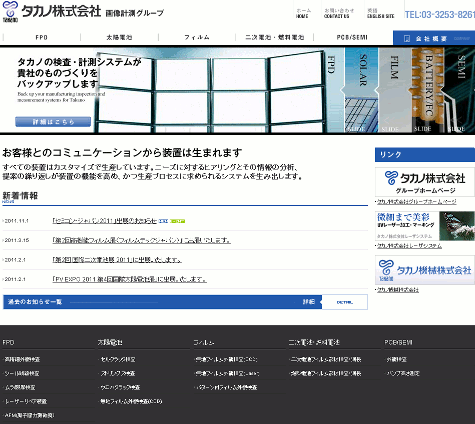Click the 詳細はこちら banner button

(53, 122)
